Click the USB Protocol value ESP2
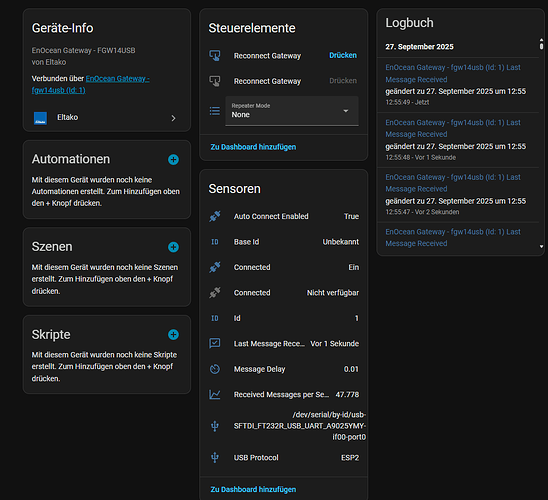Viewport: 548px width, 500px height. pyautogui.click(x=350, y=458)
